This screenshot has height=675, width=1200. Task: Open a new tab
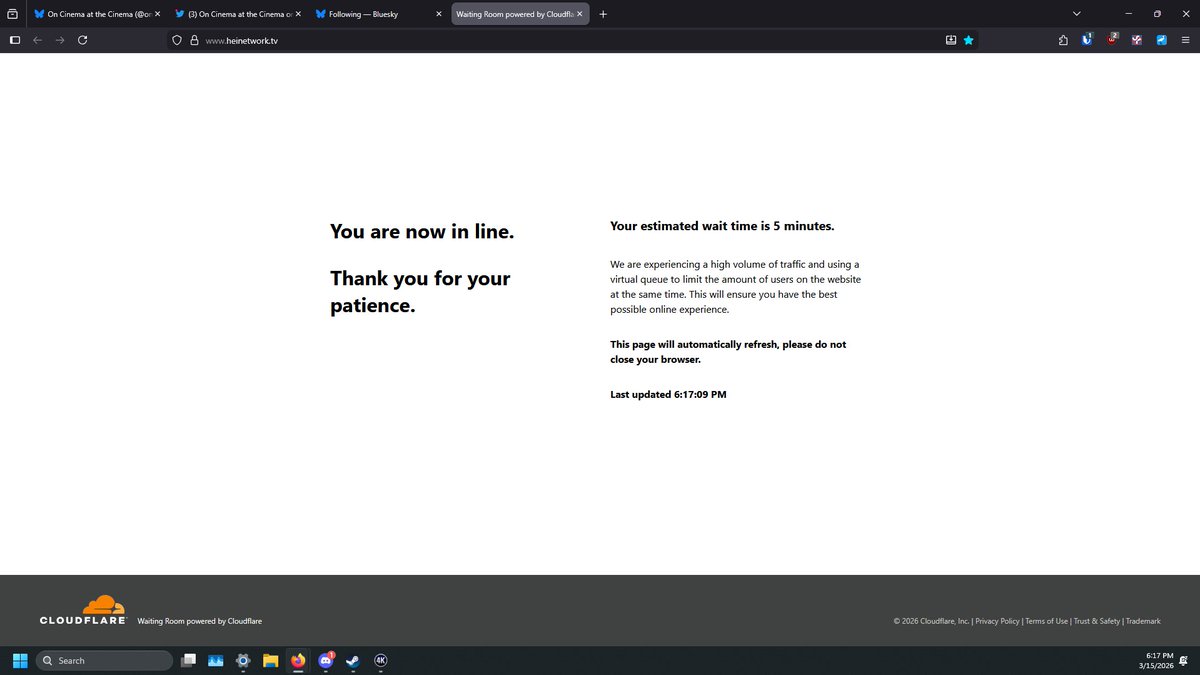click(603, 14)
